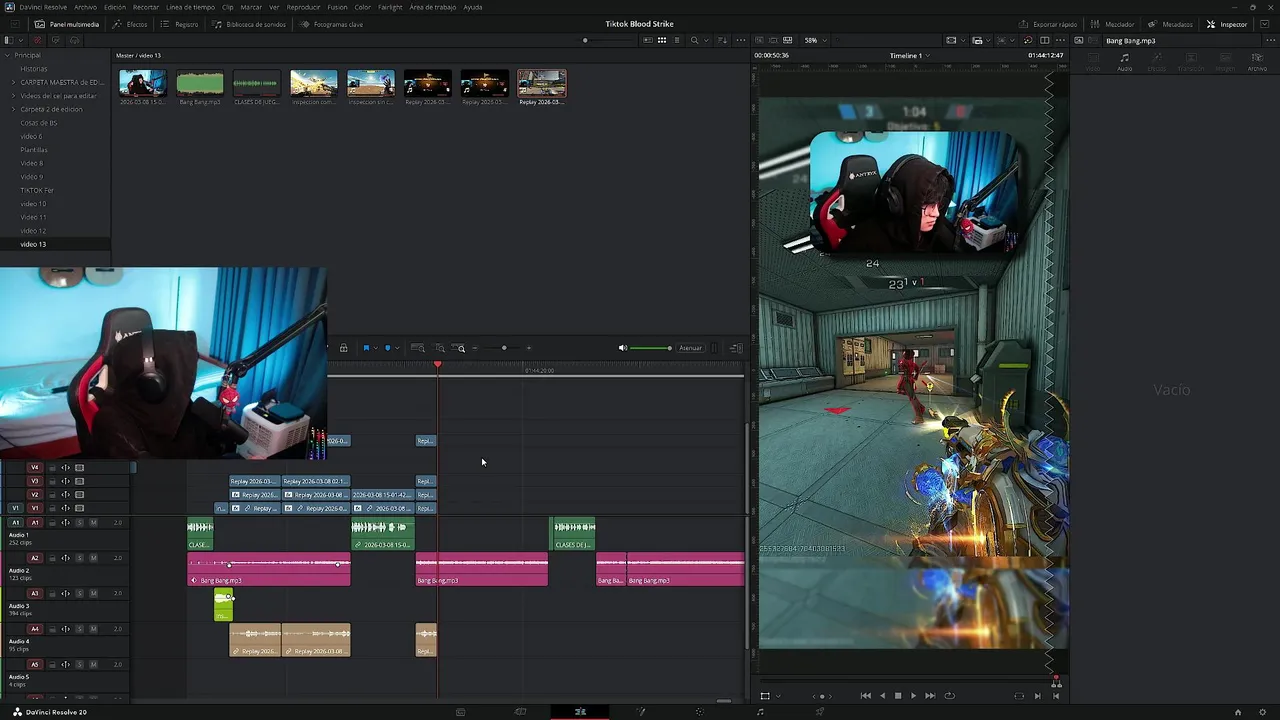Image resolution: width=1280 pixels, height=720 pixels.
Task: Mute Audio 4 track with M button
Action: (x=94, y=629)
